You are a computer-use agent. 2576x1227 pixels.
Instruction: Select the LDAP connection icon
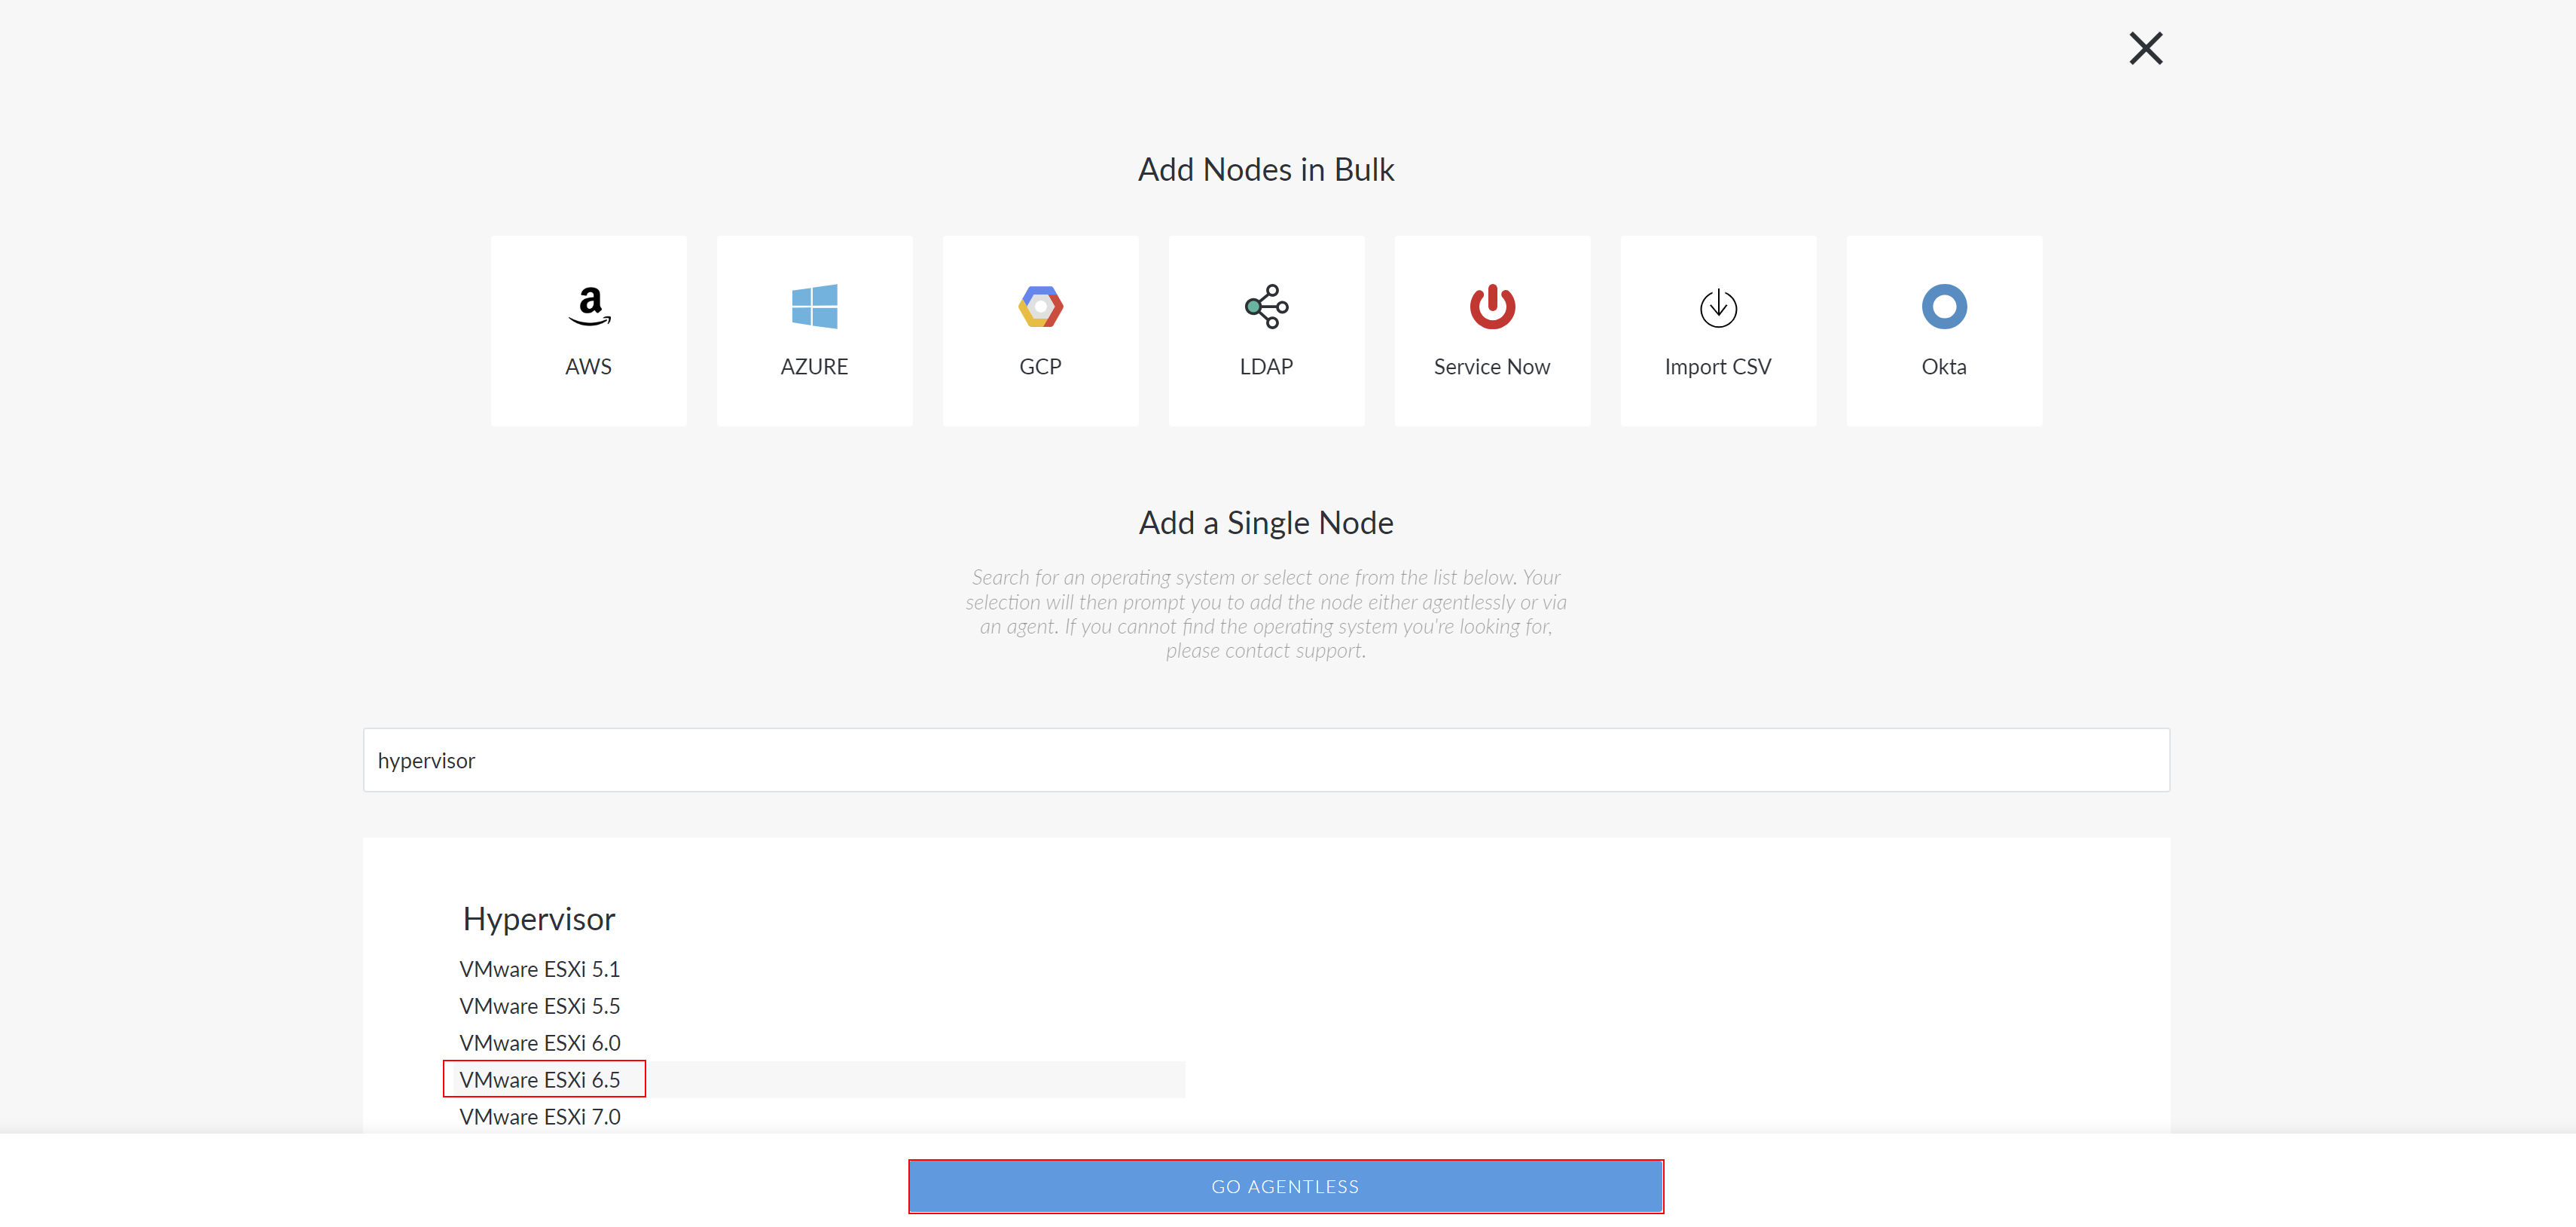[1266, 307]
